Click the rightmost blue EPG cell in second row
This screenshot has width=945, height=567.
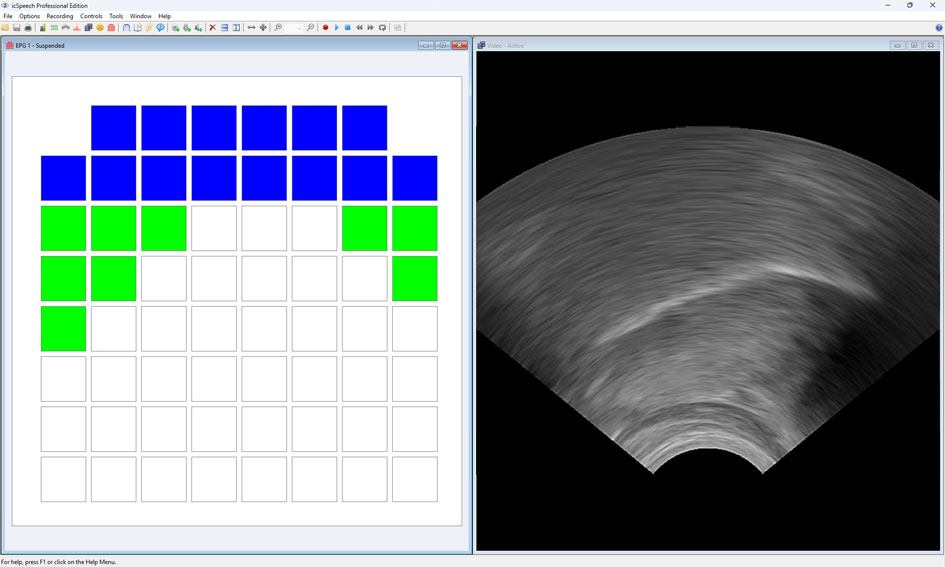click(415, 178)
